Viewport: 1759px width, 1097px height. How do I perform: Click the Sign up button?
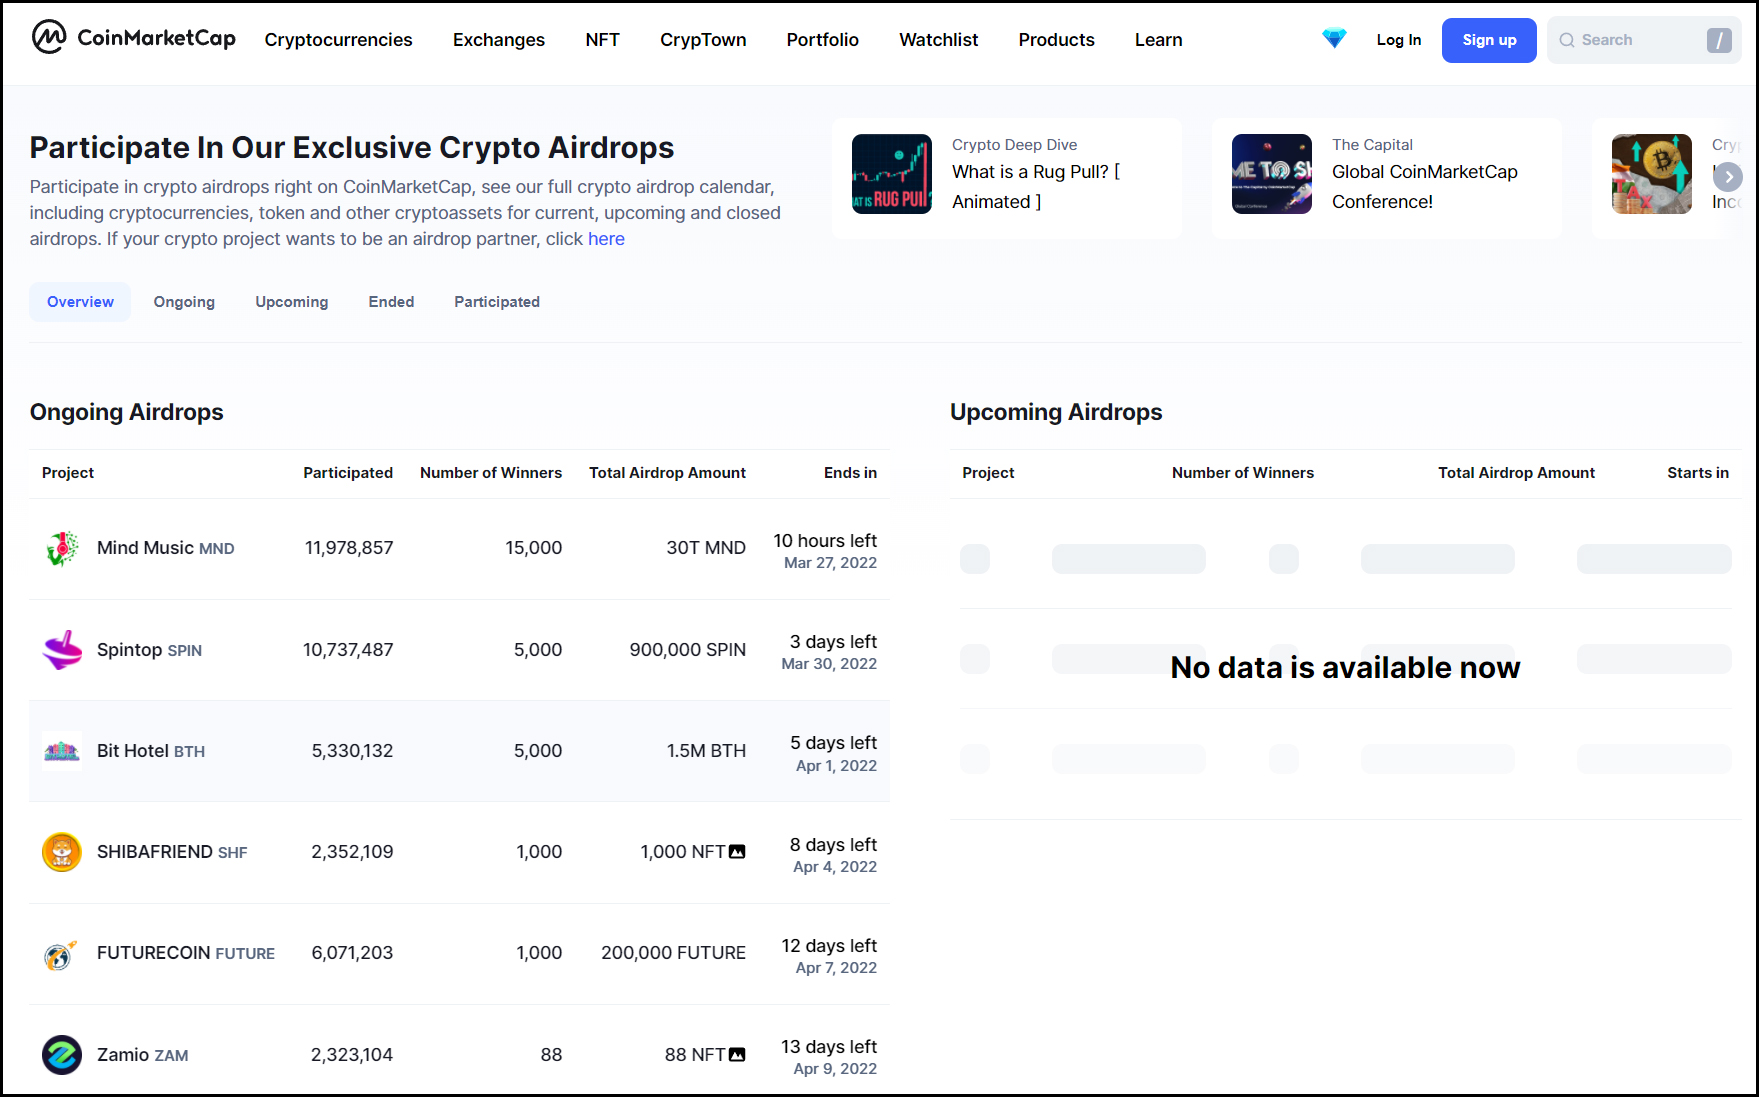coord(1488,40)
